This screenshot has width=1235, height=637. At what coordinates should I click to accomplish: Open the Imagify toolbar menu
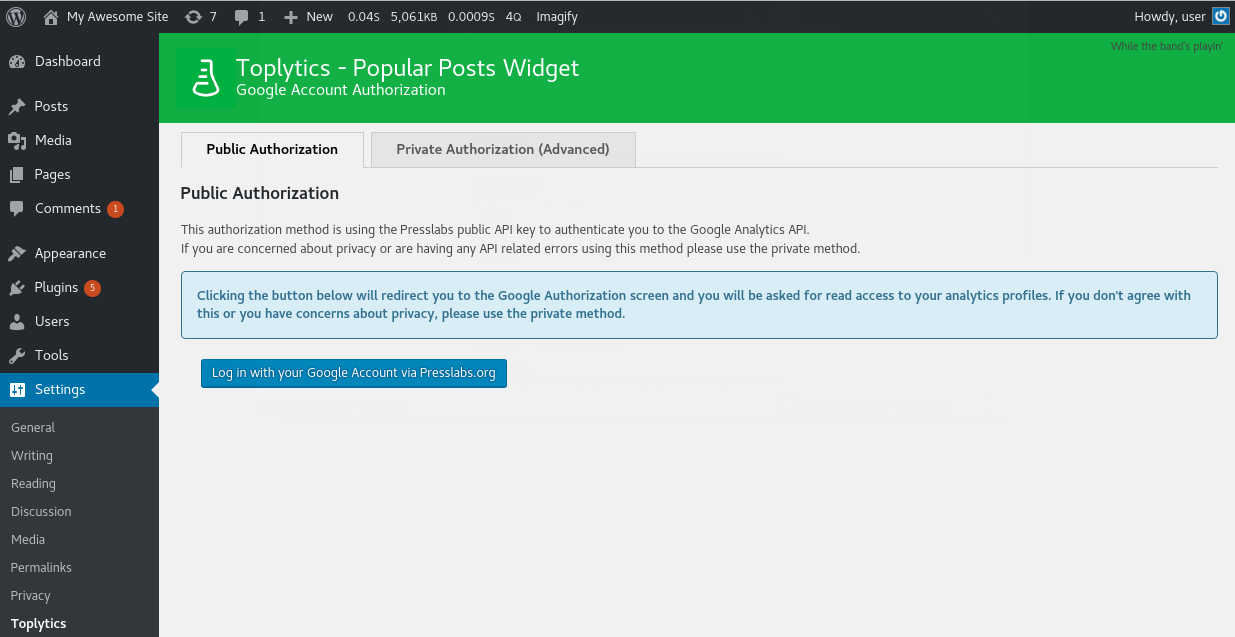coord(557,16)
